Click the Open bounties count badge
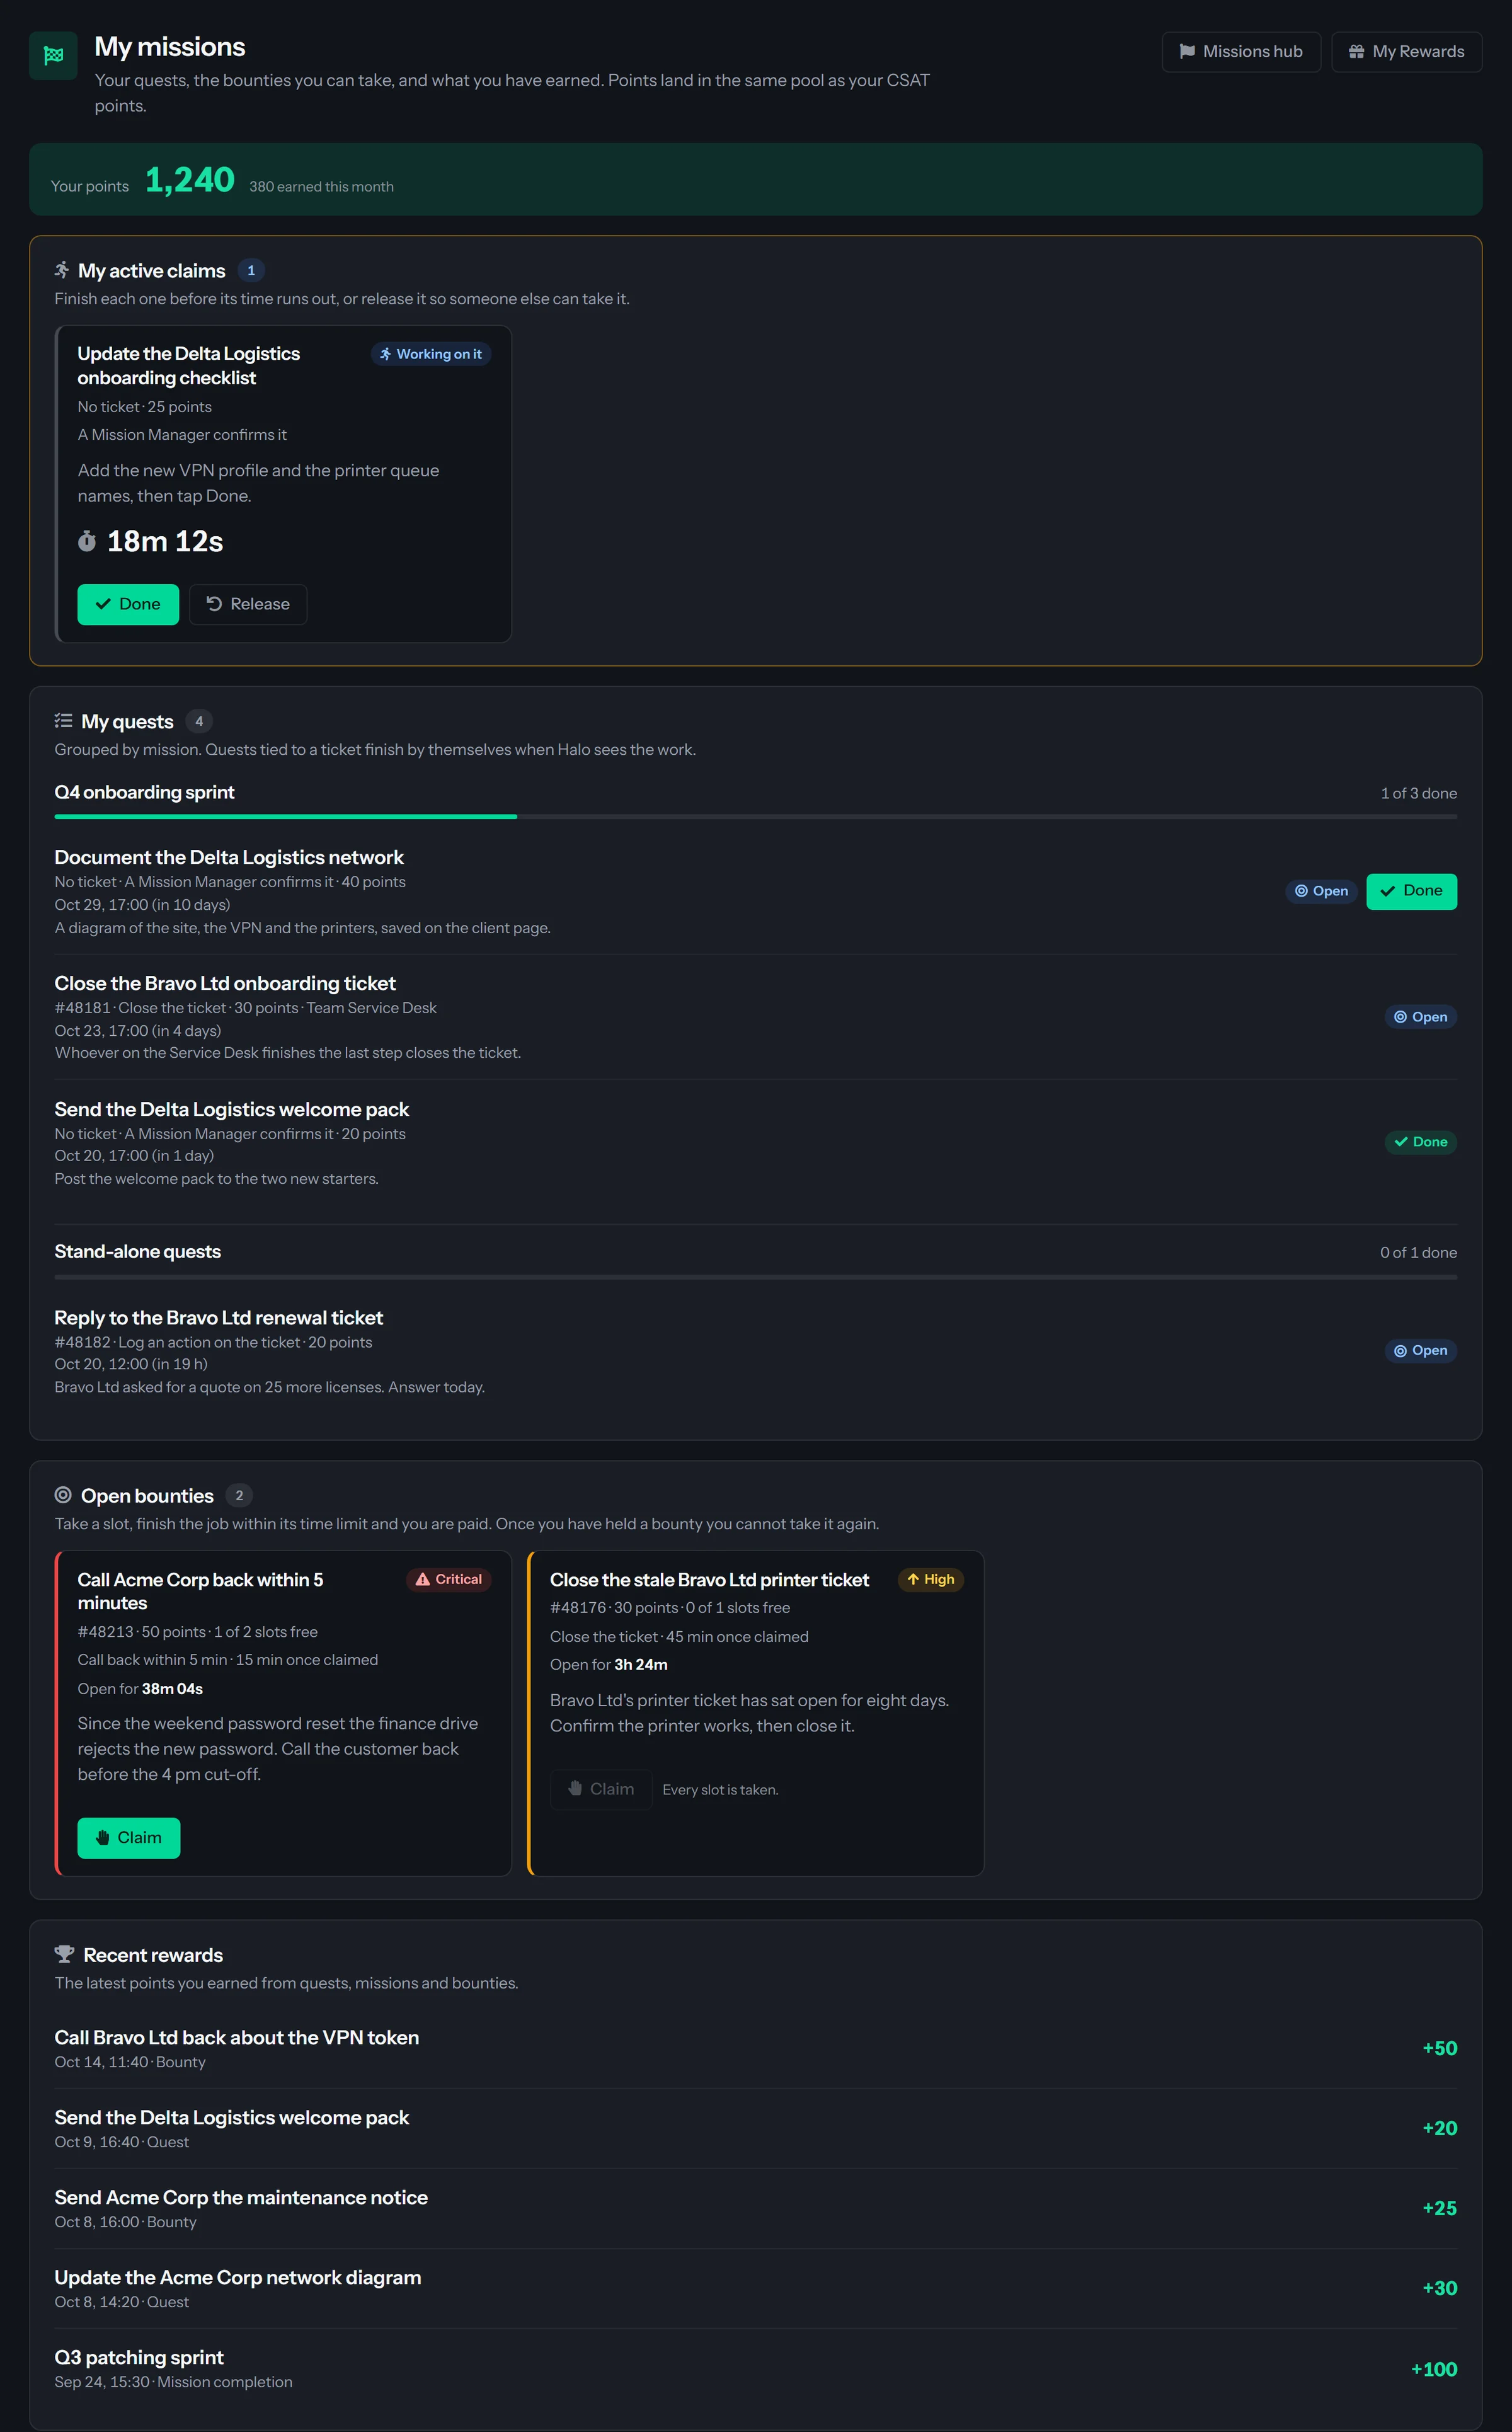The width and height of the screenshot is (1512, 2432). tap(239, 1495)
